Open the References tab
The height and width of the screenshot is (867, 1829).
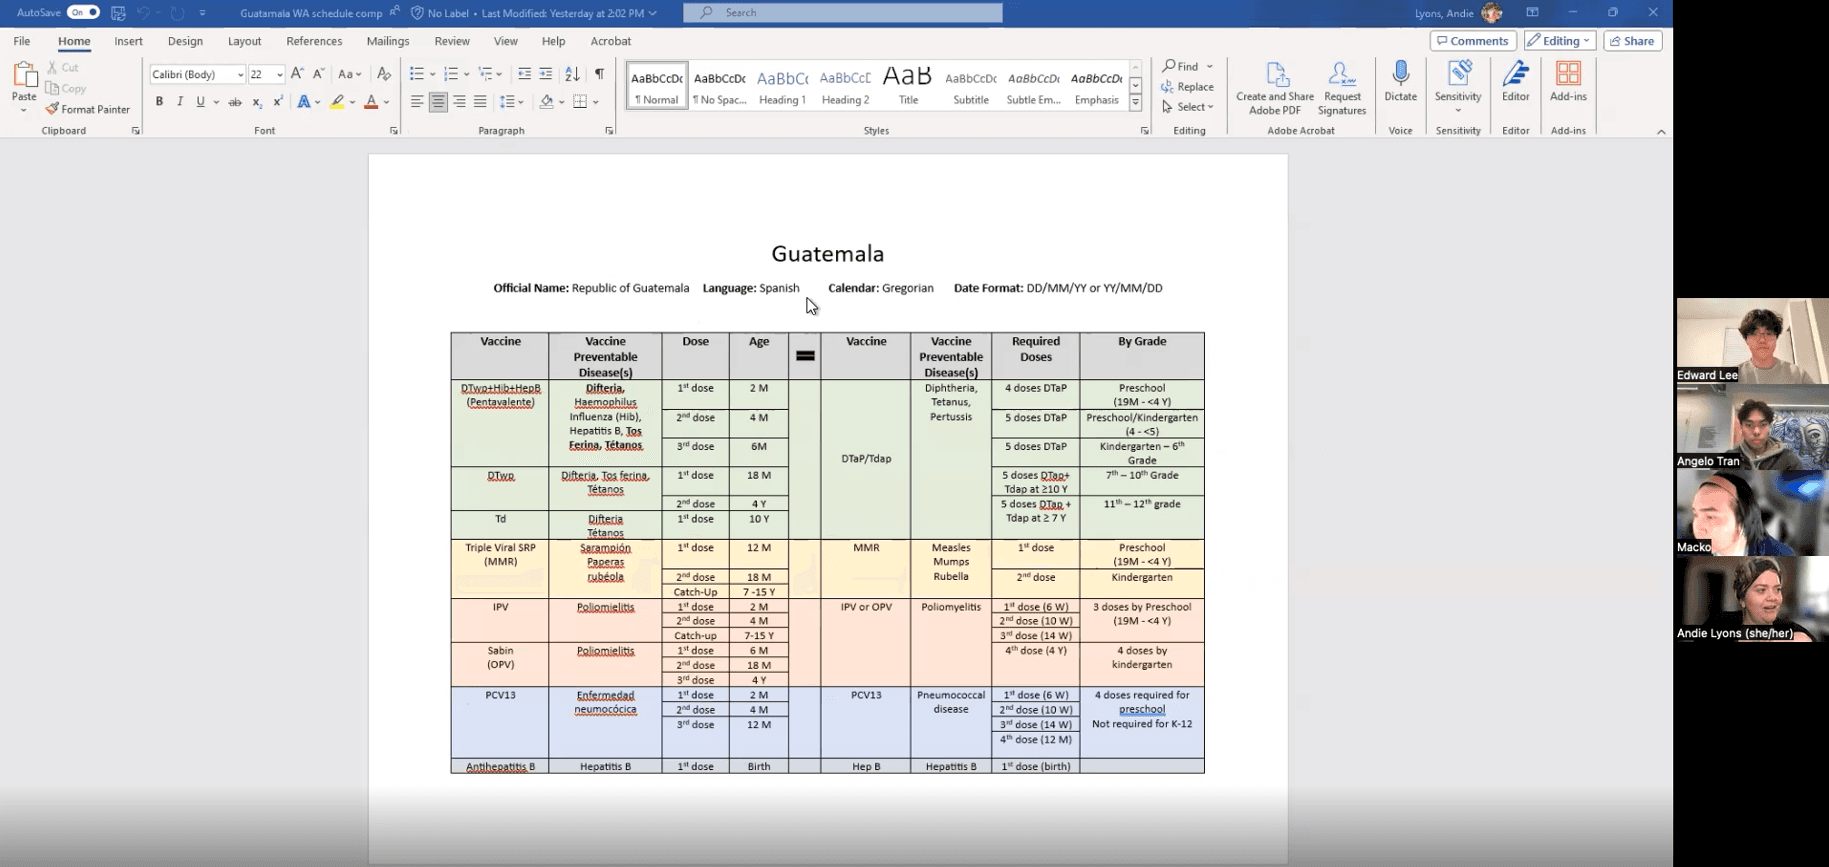pos(314,41)
